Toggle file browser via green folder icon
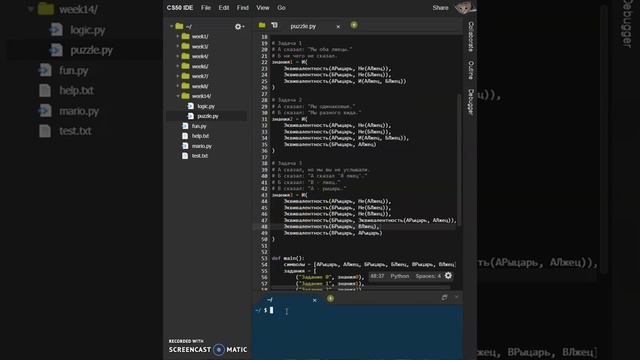The height and width of the screenshot is (360, 640). (262, 25)
